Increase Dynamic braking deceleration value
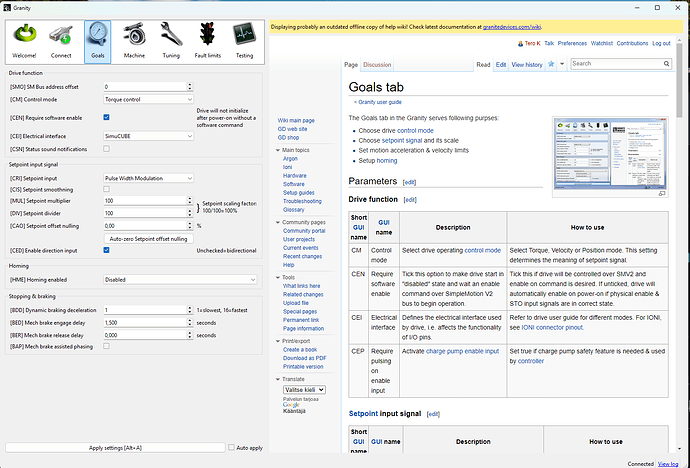Viewport: 690px width, 468px height. click(x=190, y=307)
